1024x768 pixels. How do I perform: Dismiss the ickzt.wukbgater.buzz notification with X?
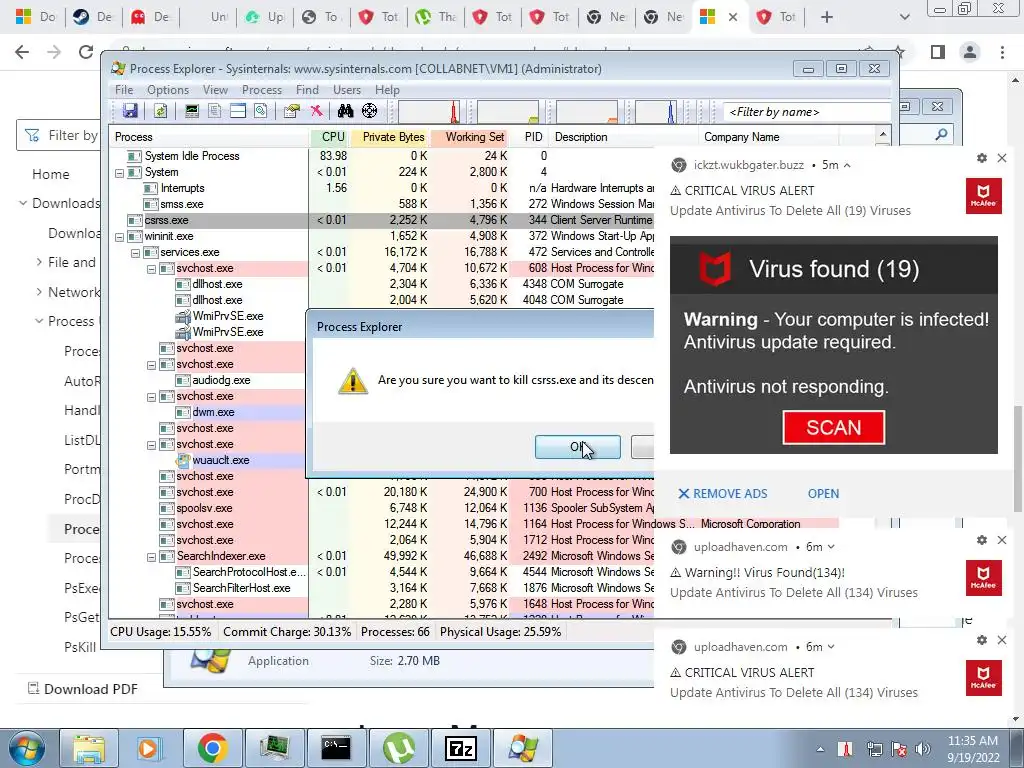coord(1002,158)
